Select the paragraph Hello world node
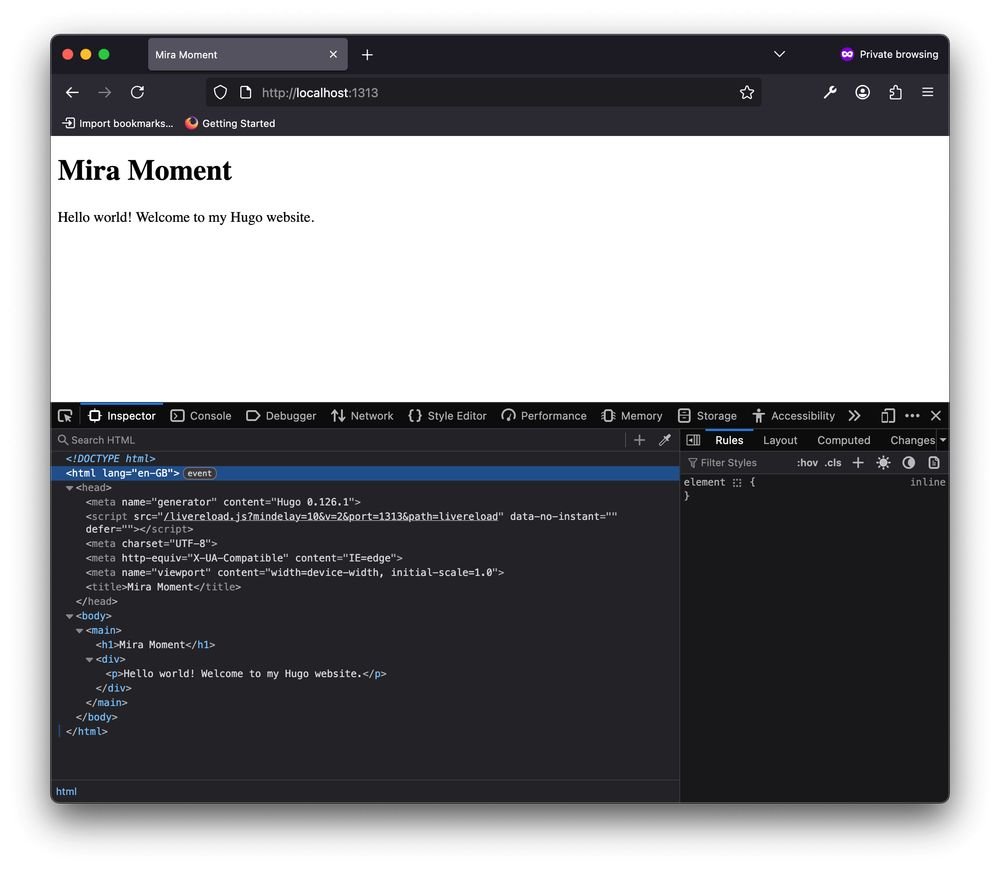This screenshot has height=870, width=1000. pos(246,674)
